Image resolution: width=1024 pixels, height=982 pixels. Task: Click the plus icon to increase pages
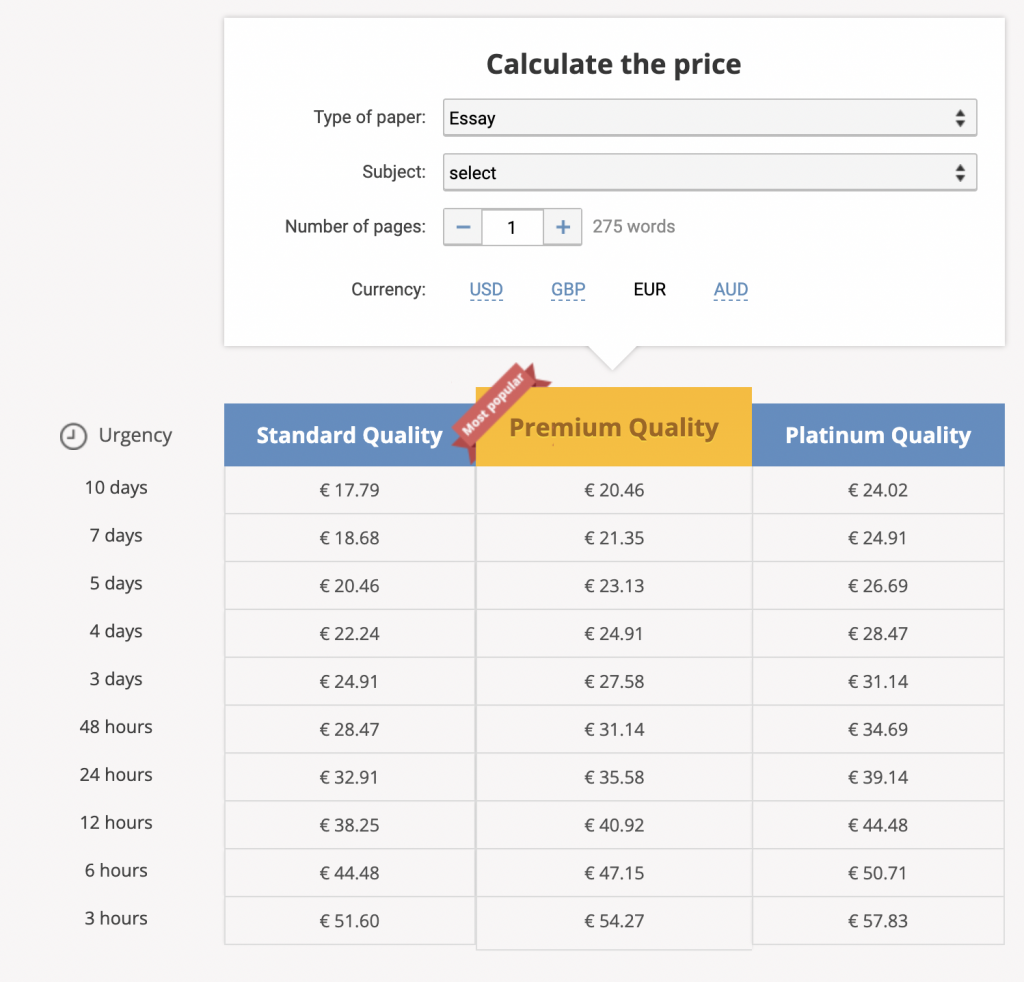click(x=562, y=227)
